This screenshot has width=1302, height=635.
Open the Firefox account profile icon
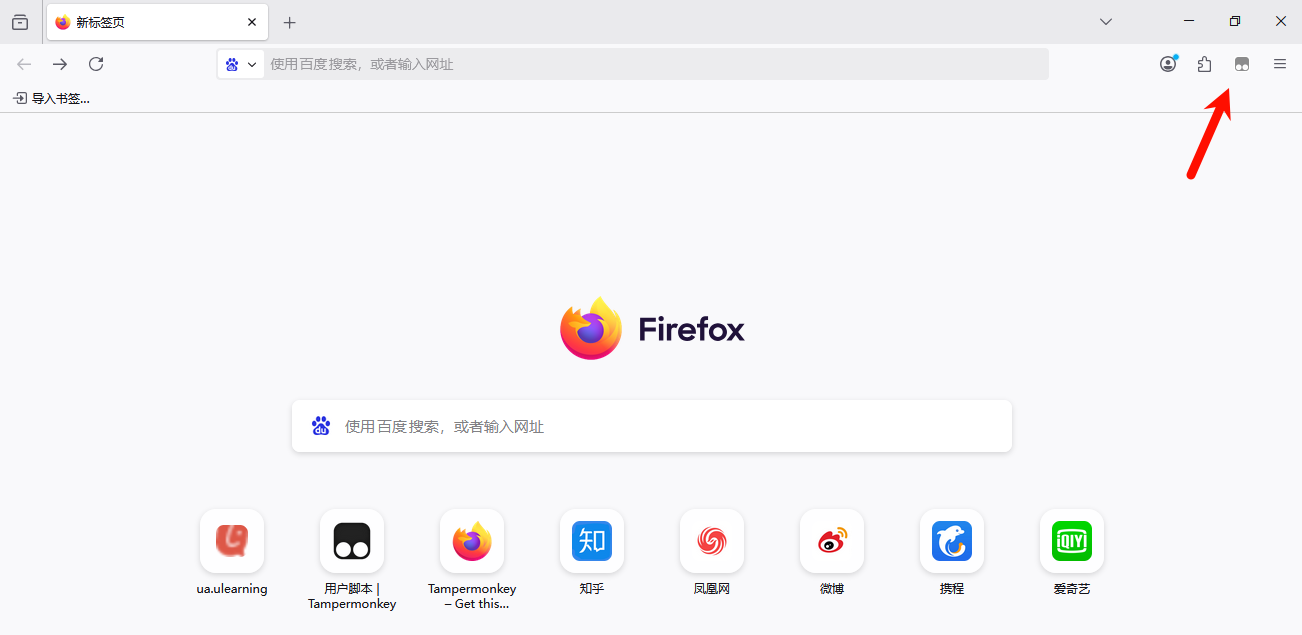pyautogui.click(x=1168, y=64)
